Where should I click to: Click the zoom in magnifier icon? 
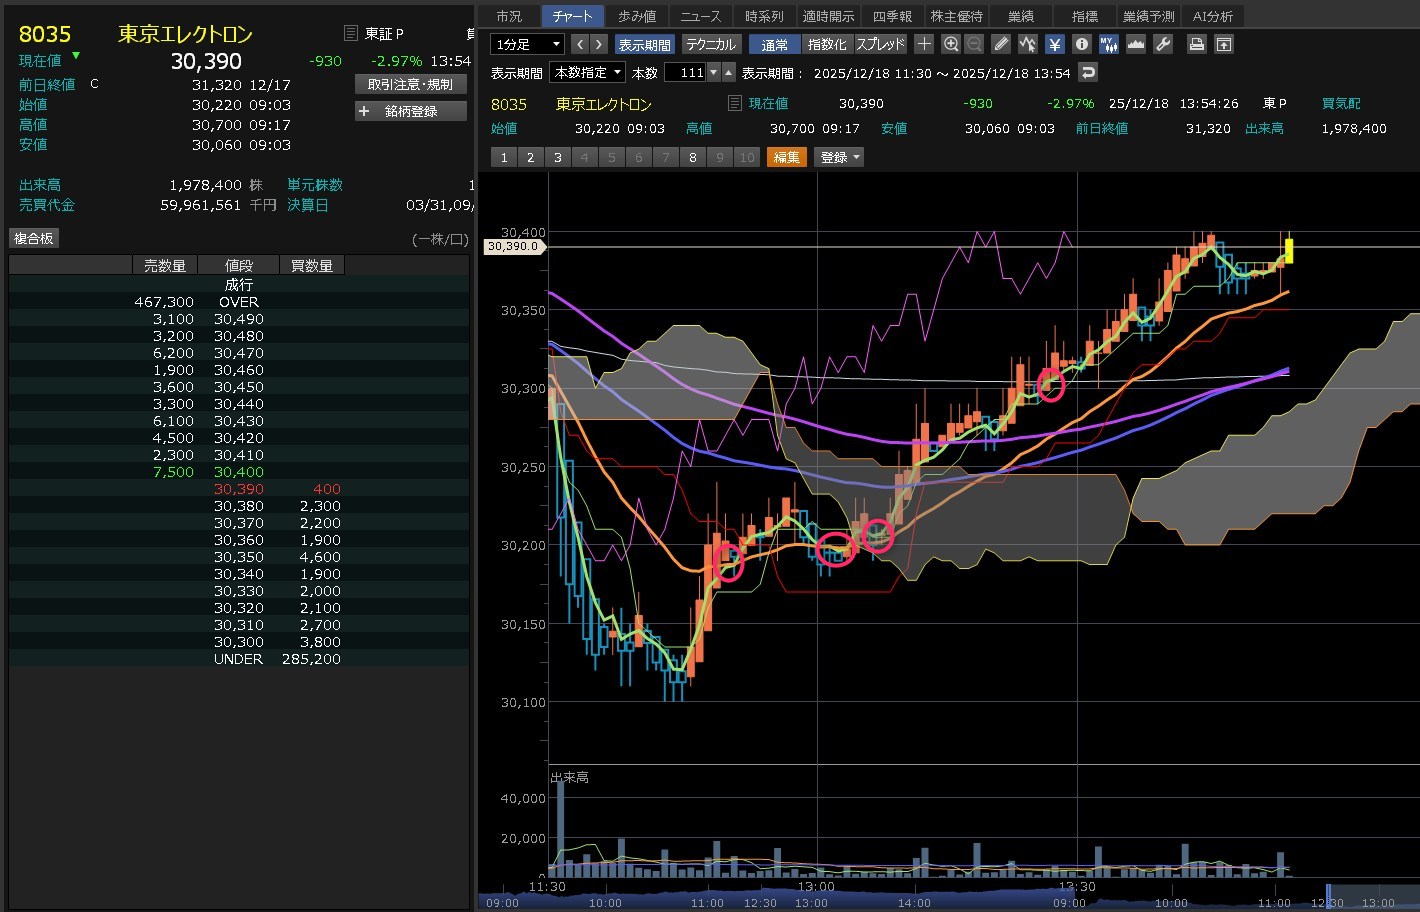click(x=950, y=44)
